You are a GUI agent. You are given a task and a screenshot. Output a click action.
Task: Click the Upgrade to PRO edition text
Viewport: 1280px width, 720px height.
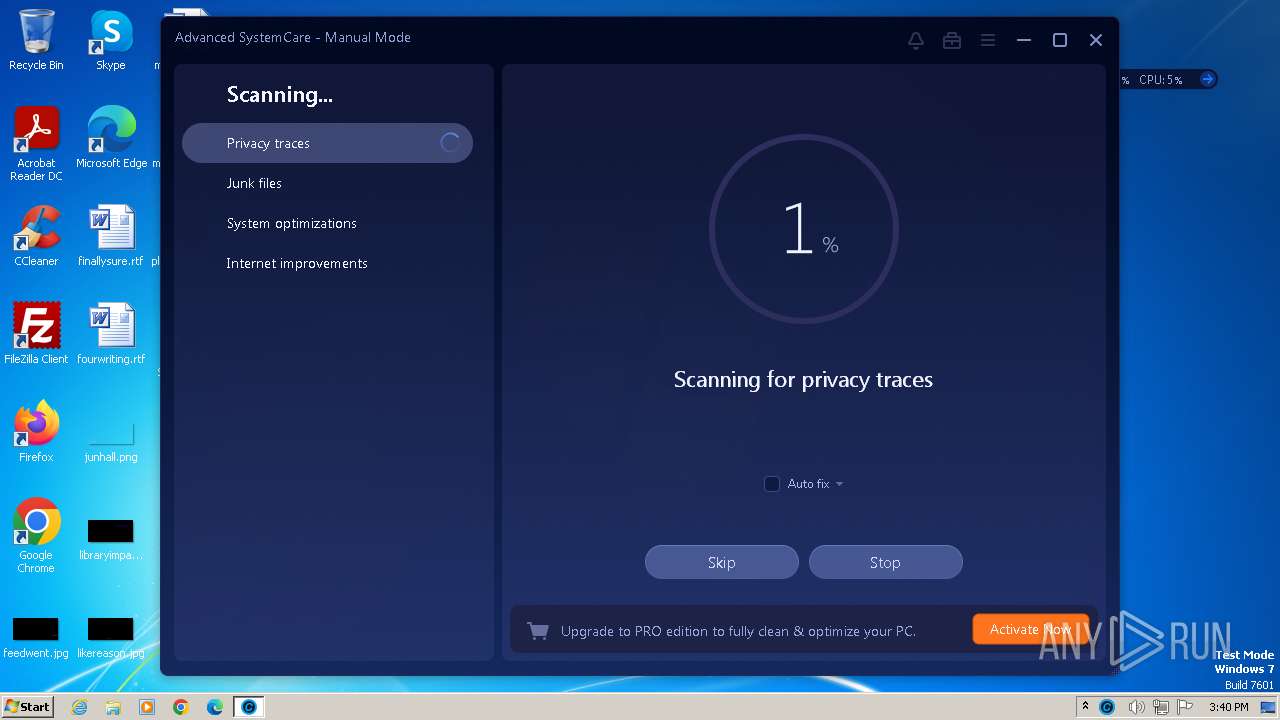[x=738, y=631]
